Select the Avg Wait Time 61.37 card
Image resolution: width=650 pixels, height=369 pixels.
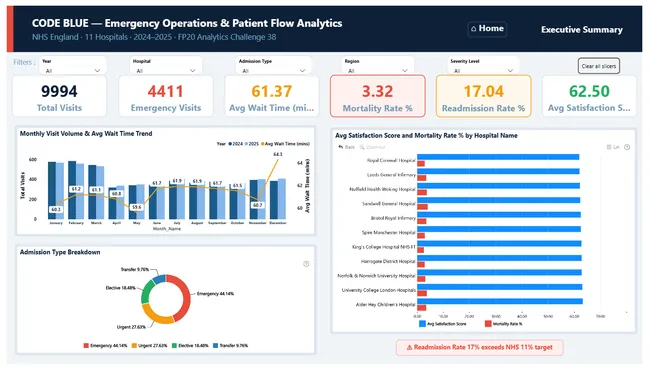[272, 96]
